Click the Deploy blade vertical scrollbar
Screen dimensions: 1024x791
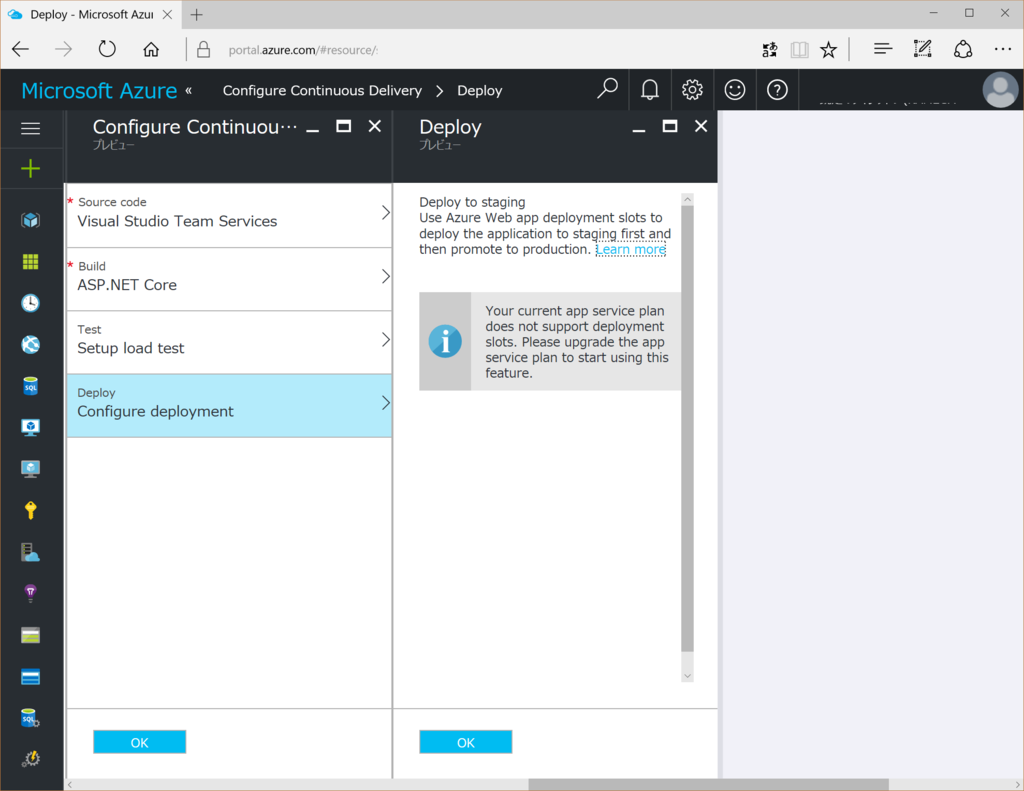click(687, 428)
